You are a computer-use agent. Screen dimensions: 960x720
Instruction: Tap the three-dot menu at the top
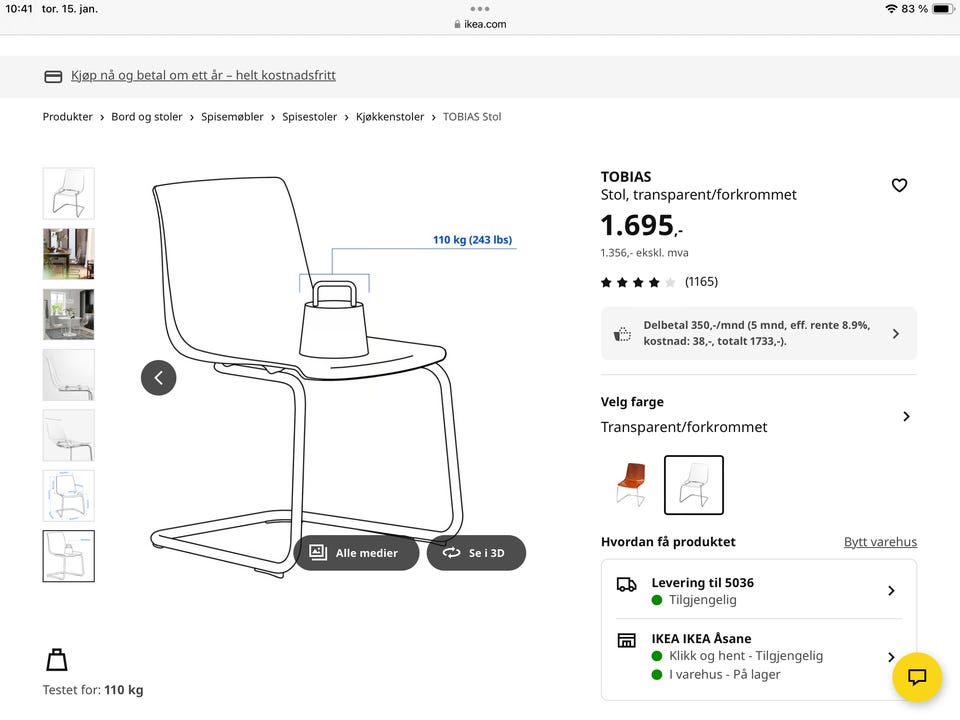click(480, 8)
